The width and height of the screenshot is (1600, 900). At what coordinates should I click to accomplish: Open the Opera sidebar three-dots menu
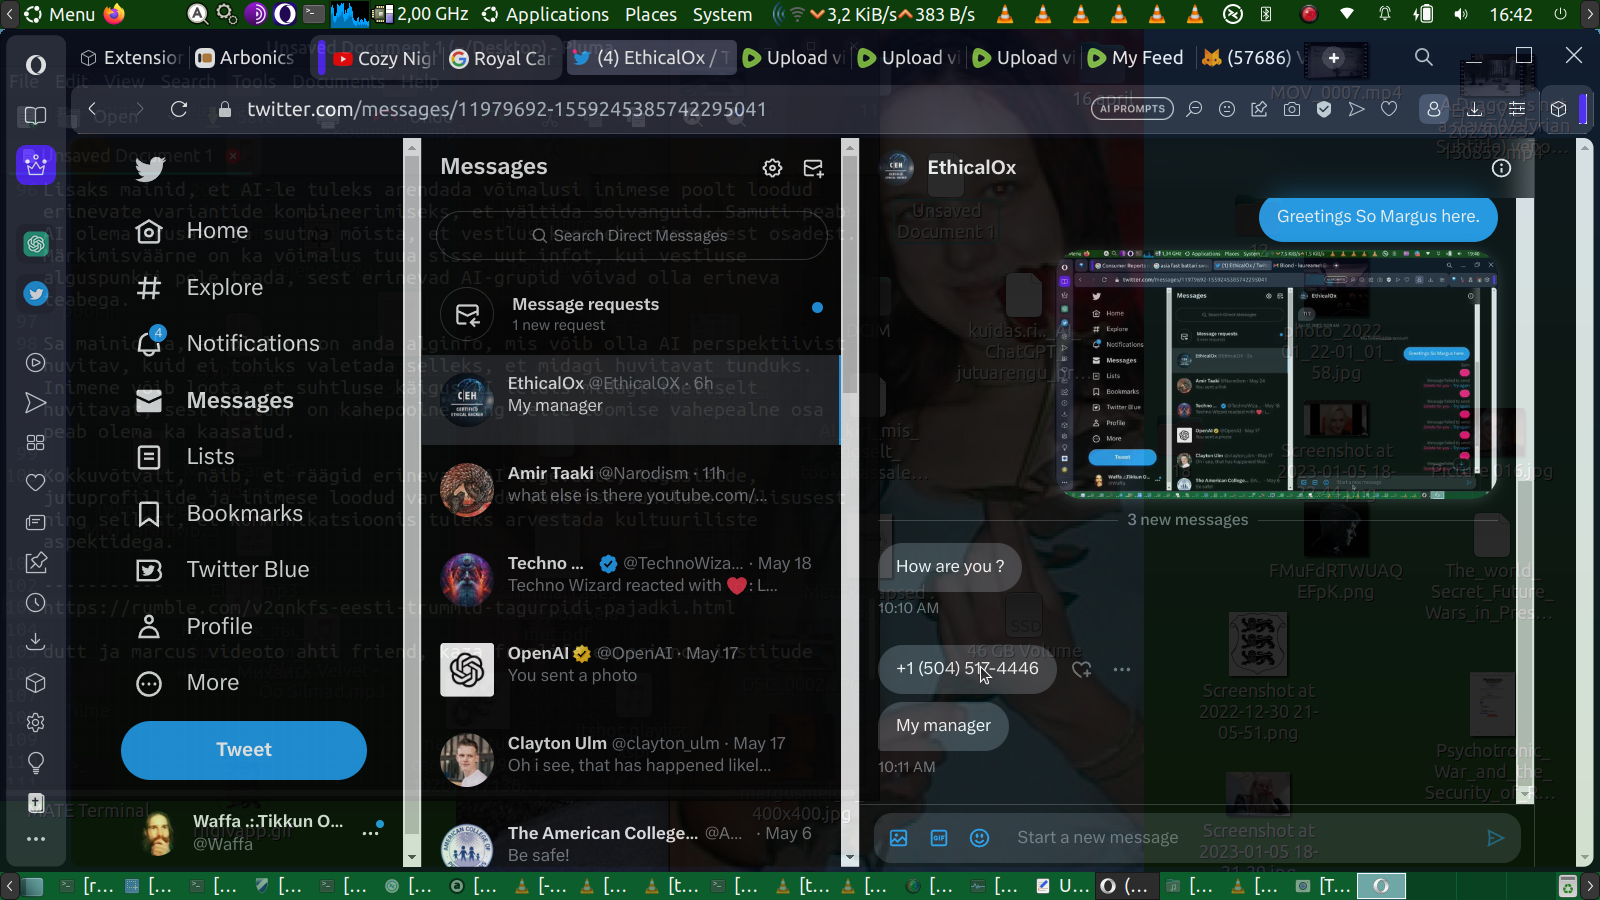36,839
